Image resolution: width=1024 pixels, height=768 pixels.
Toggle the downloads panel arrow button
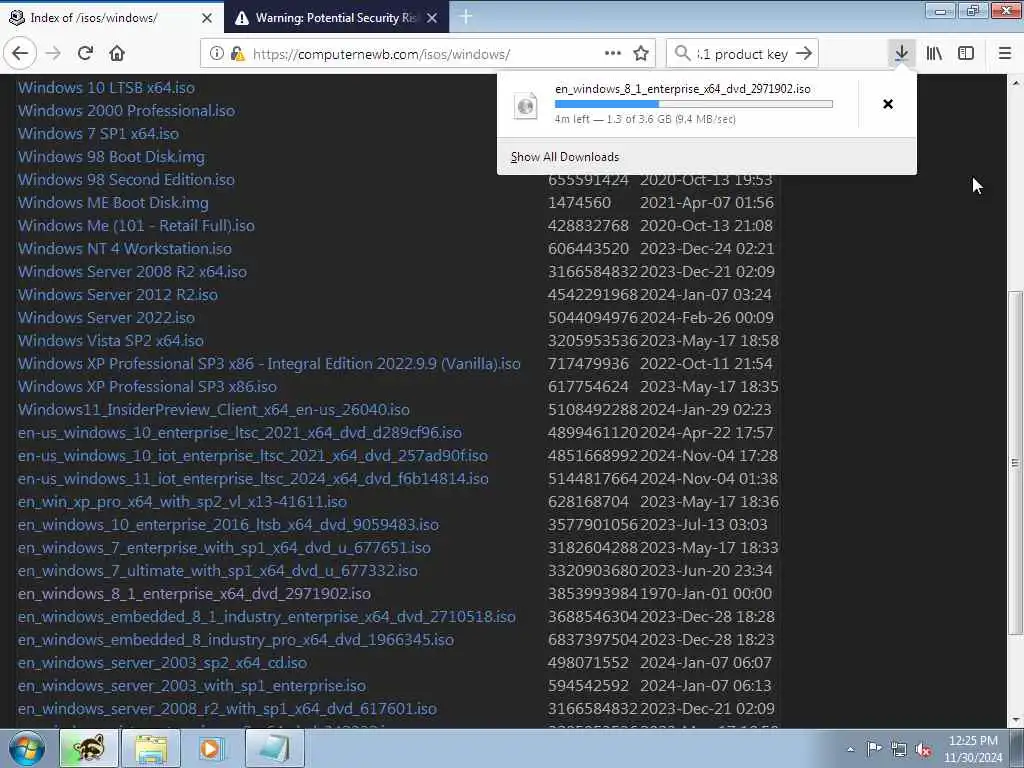pyautogui.click(x=901, y=53)
